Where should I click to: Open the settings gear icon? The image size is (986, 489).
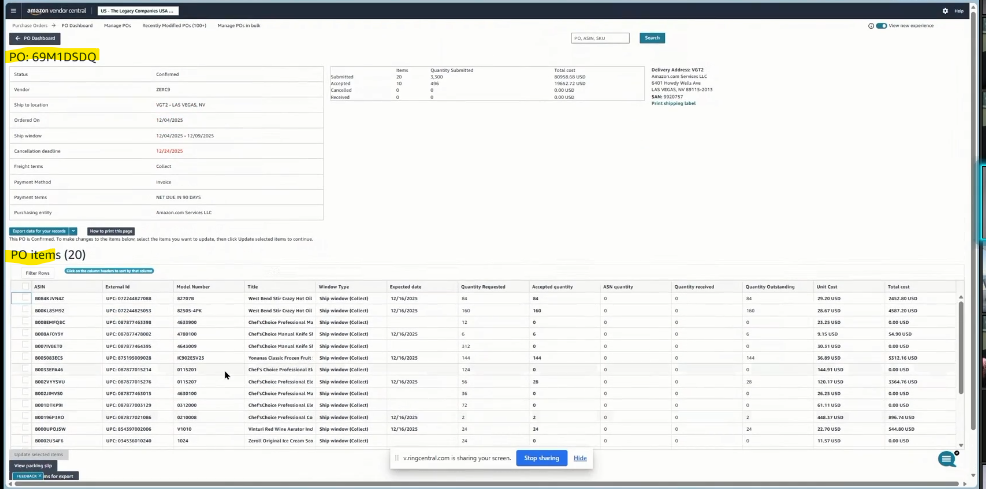tap(945, 11)
